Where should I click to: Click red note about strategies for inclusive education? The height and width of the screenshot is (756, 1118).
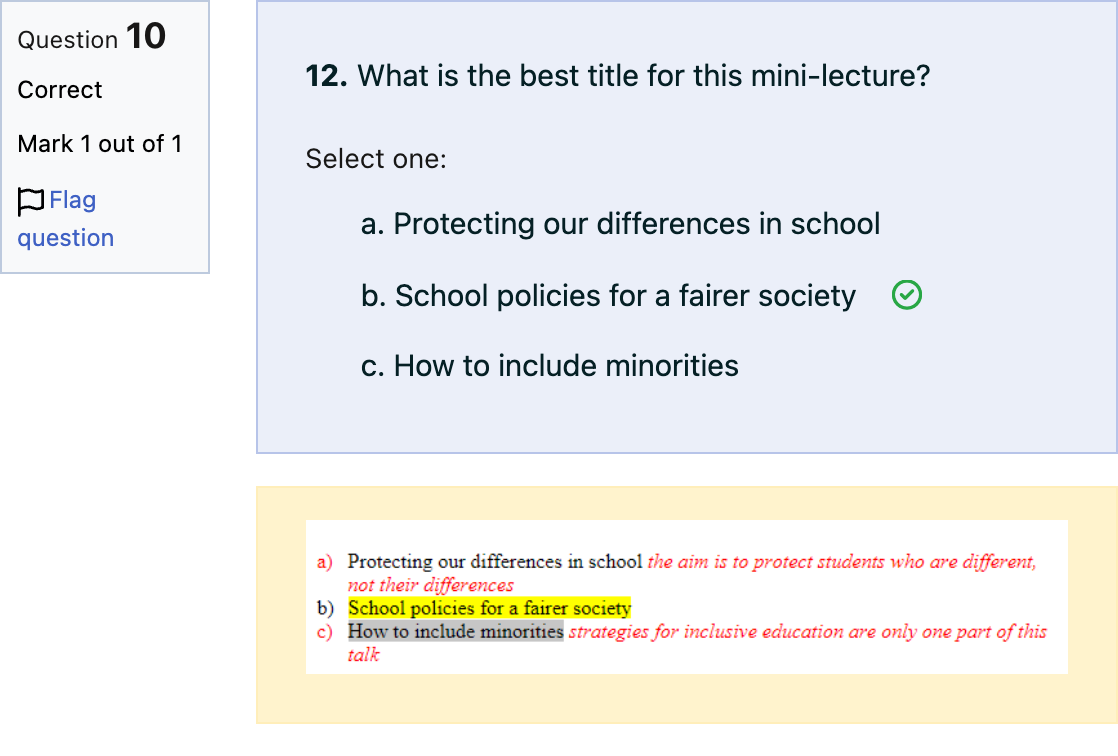coord(697,643)
